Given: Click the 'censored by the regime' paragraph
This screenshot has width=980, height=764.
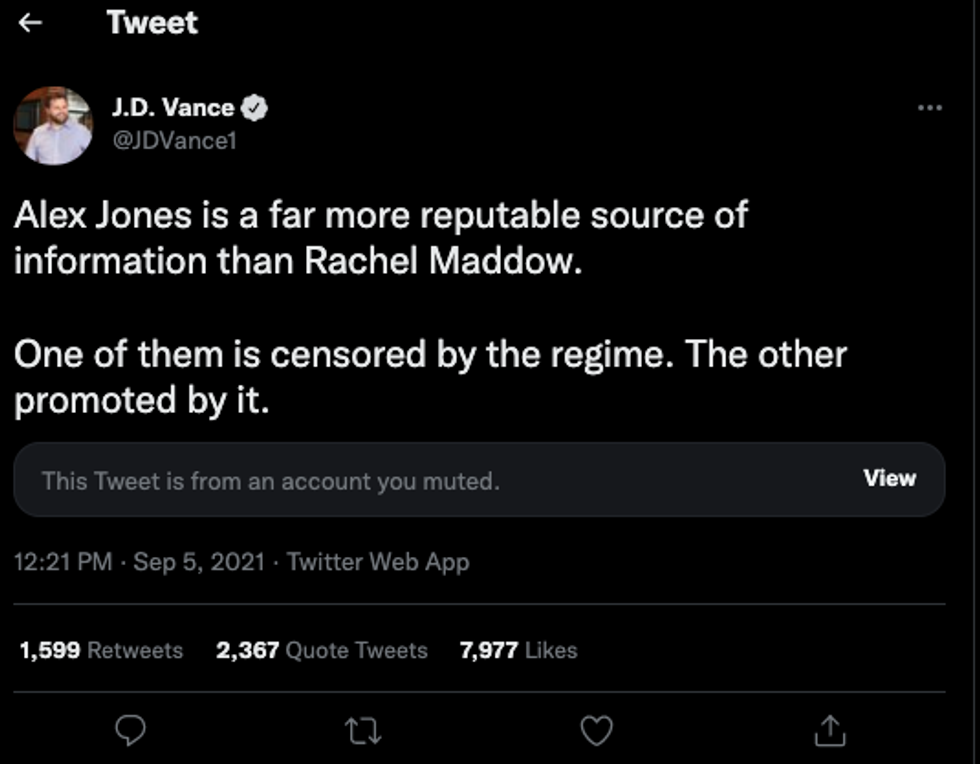Looking at the screenshot, I should tap(430, 377).
